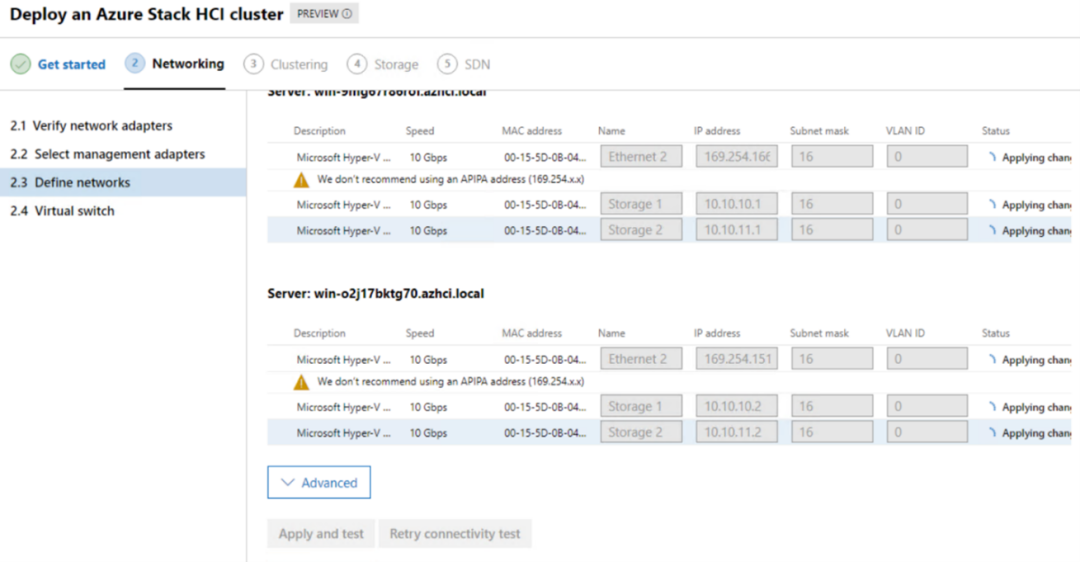This screenshot has height=562, width=1080.
Task: Click the green Get started checkmark icon
Action: tap(21, 64)
